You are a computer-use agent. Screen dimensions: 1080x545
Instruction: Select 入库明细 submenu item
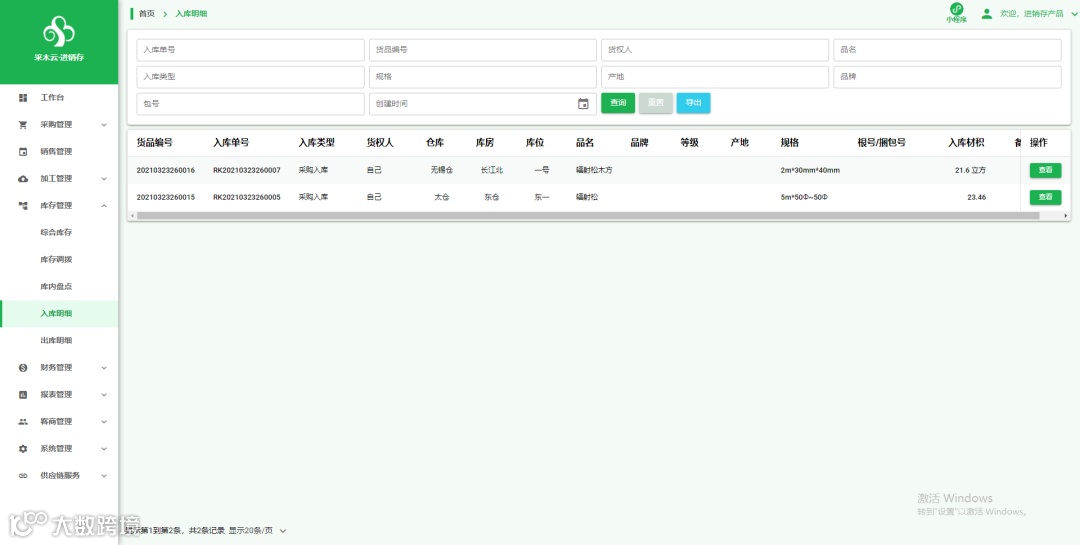pyautogui.click(x=59, y=313)
